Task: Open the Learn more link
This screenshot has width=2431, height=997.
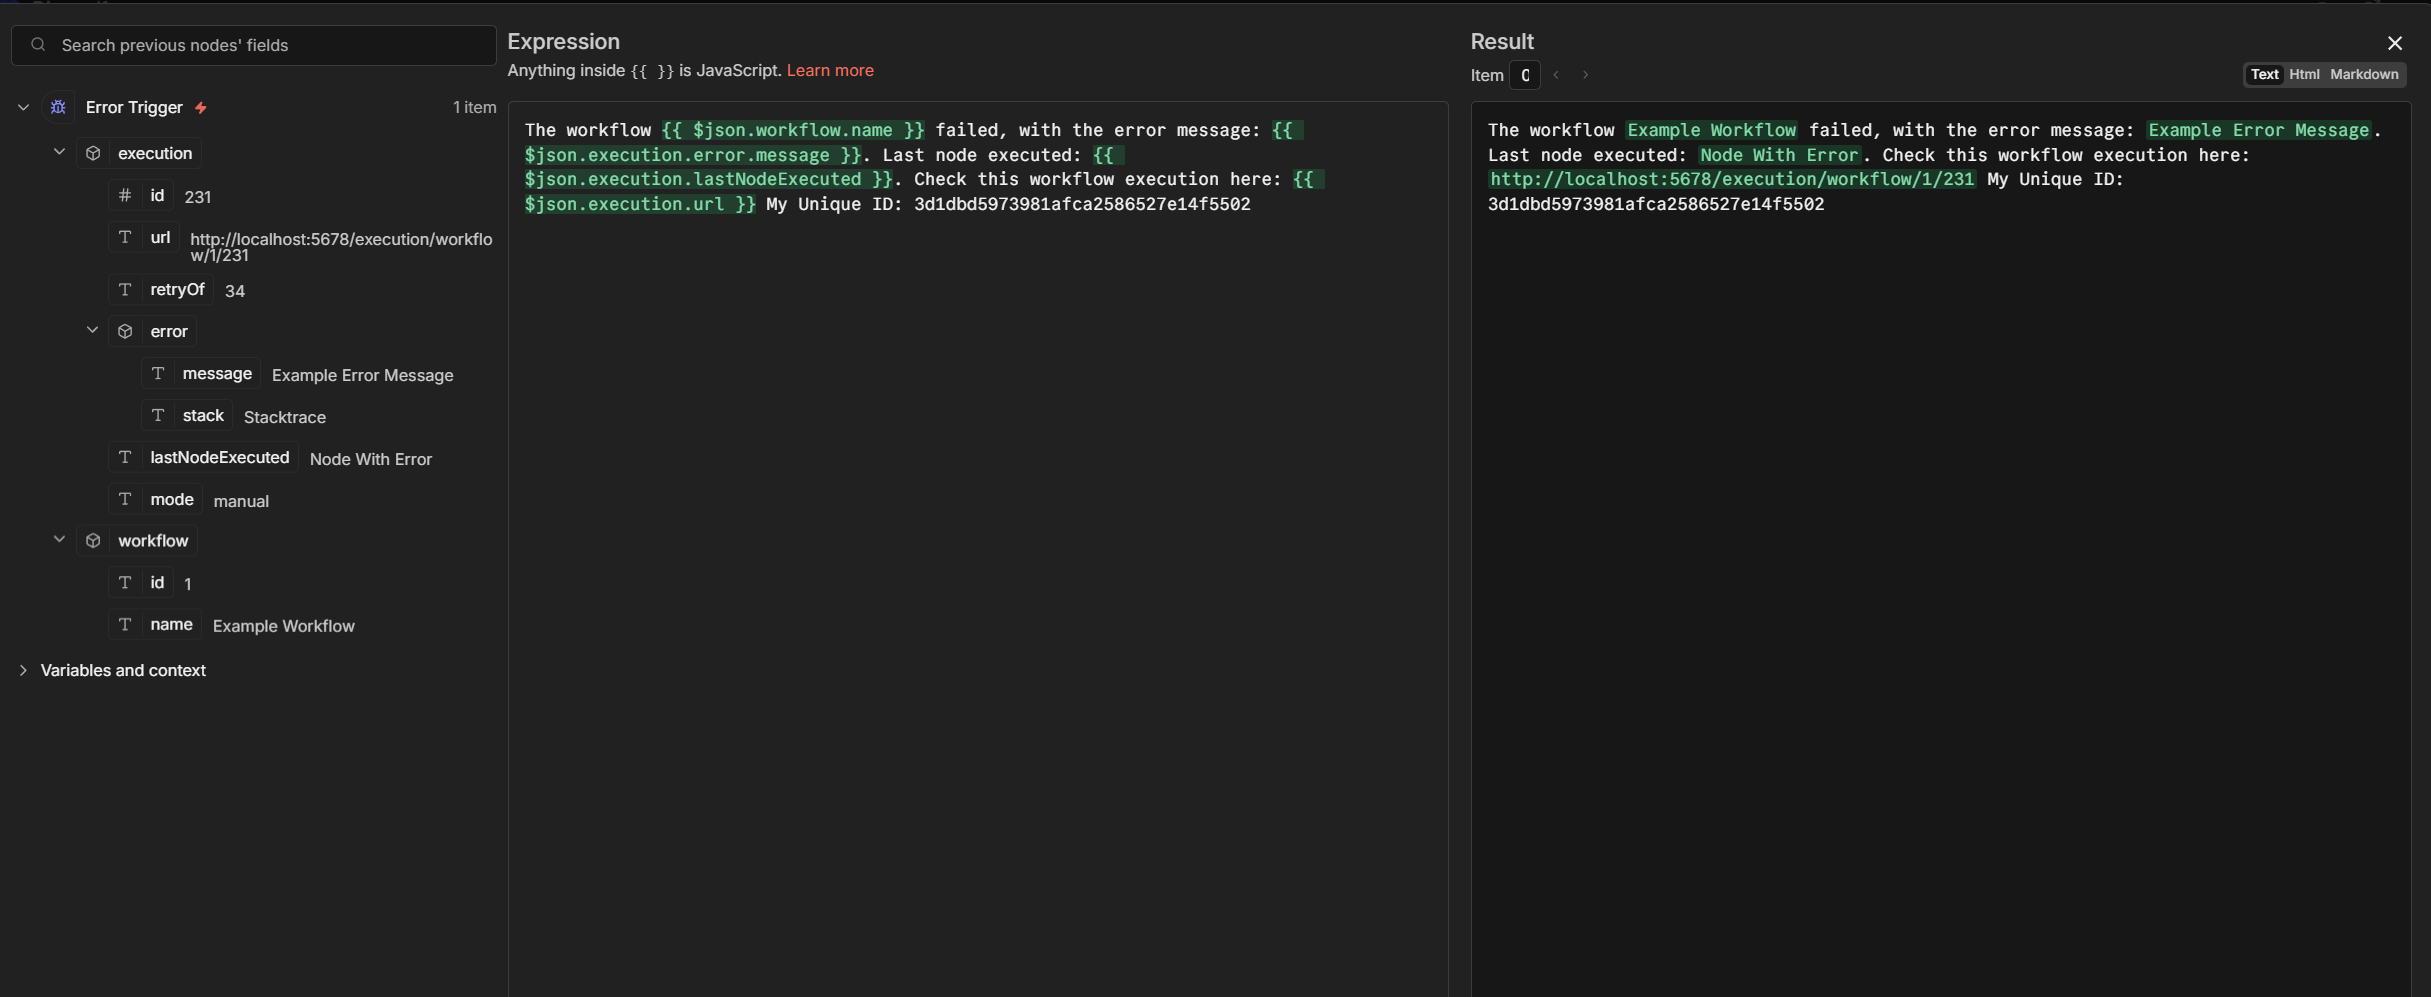Action: (x=829, y=70)
